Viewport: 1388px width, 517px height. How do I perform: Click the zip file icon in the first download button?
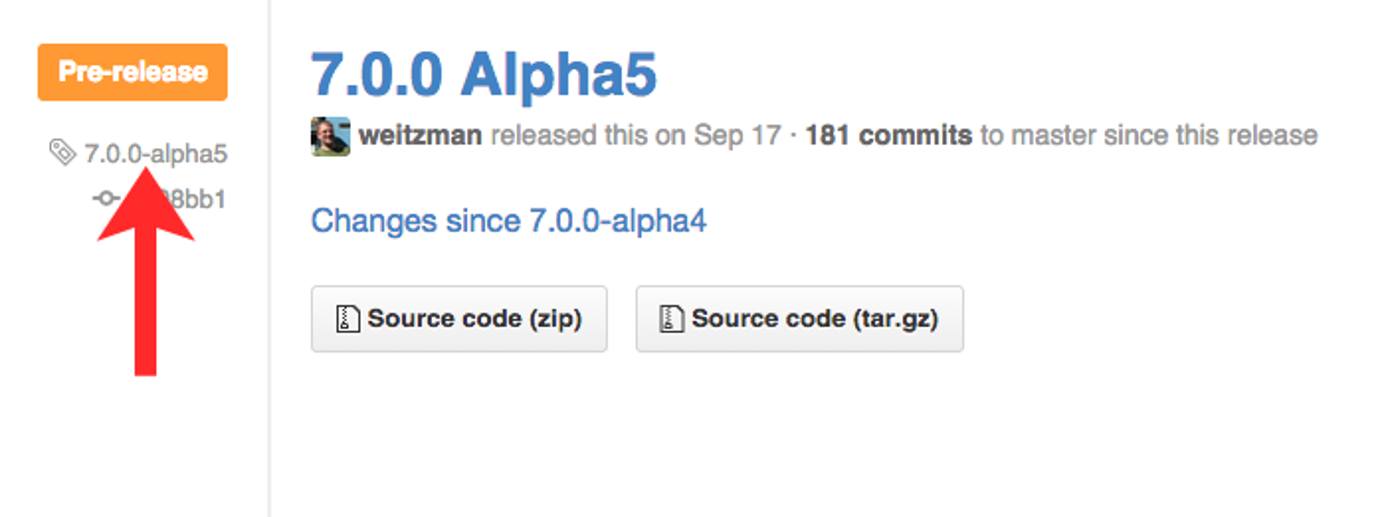click(347, 319)
